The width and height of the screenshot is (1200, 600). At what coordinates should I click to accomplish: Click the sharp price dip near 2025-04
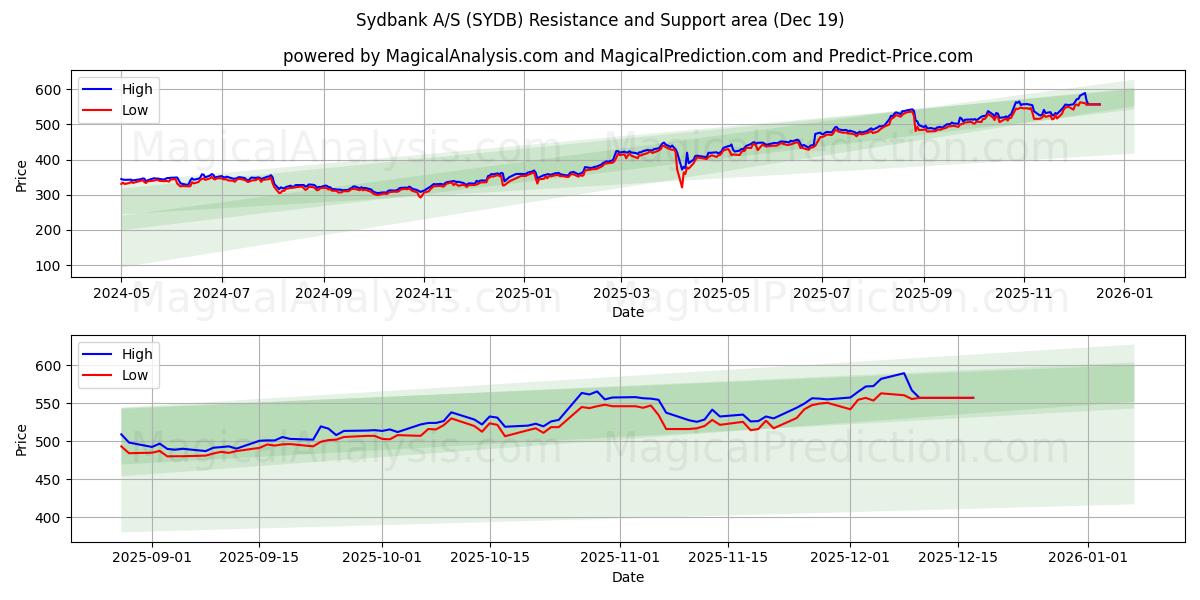[x=681, y=185]
